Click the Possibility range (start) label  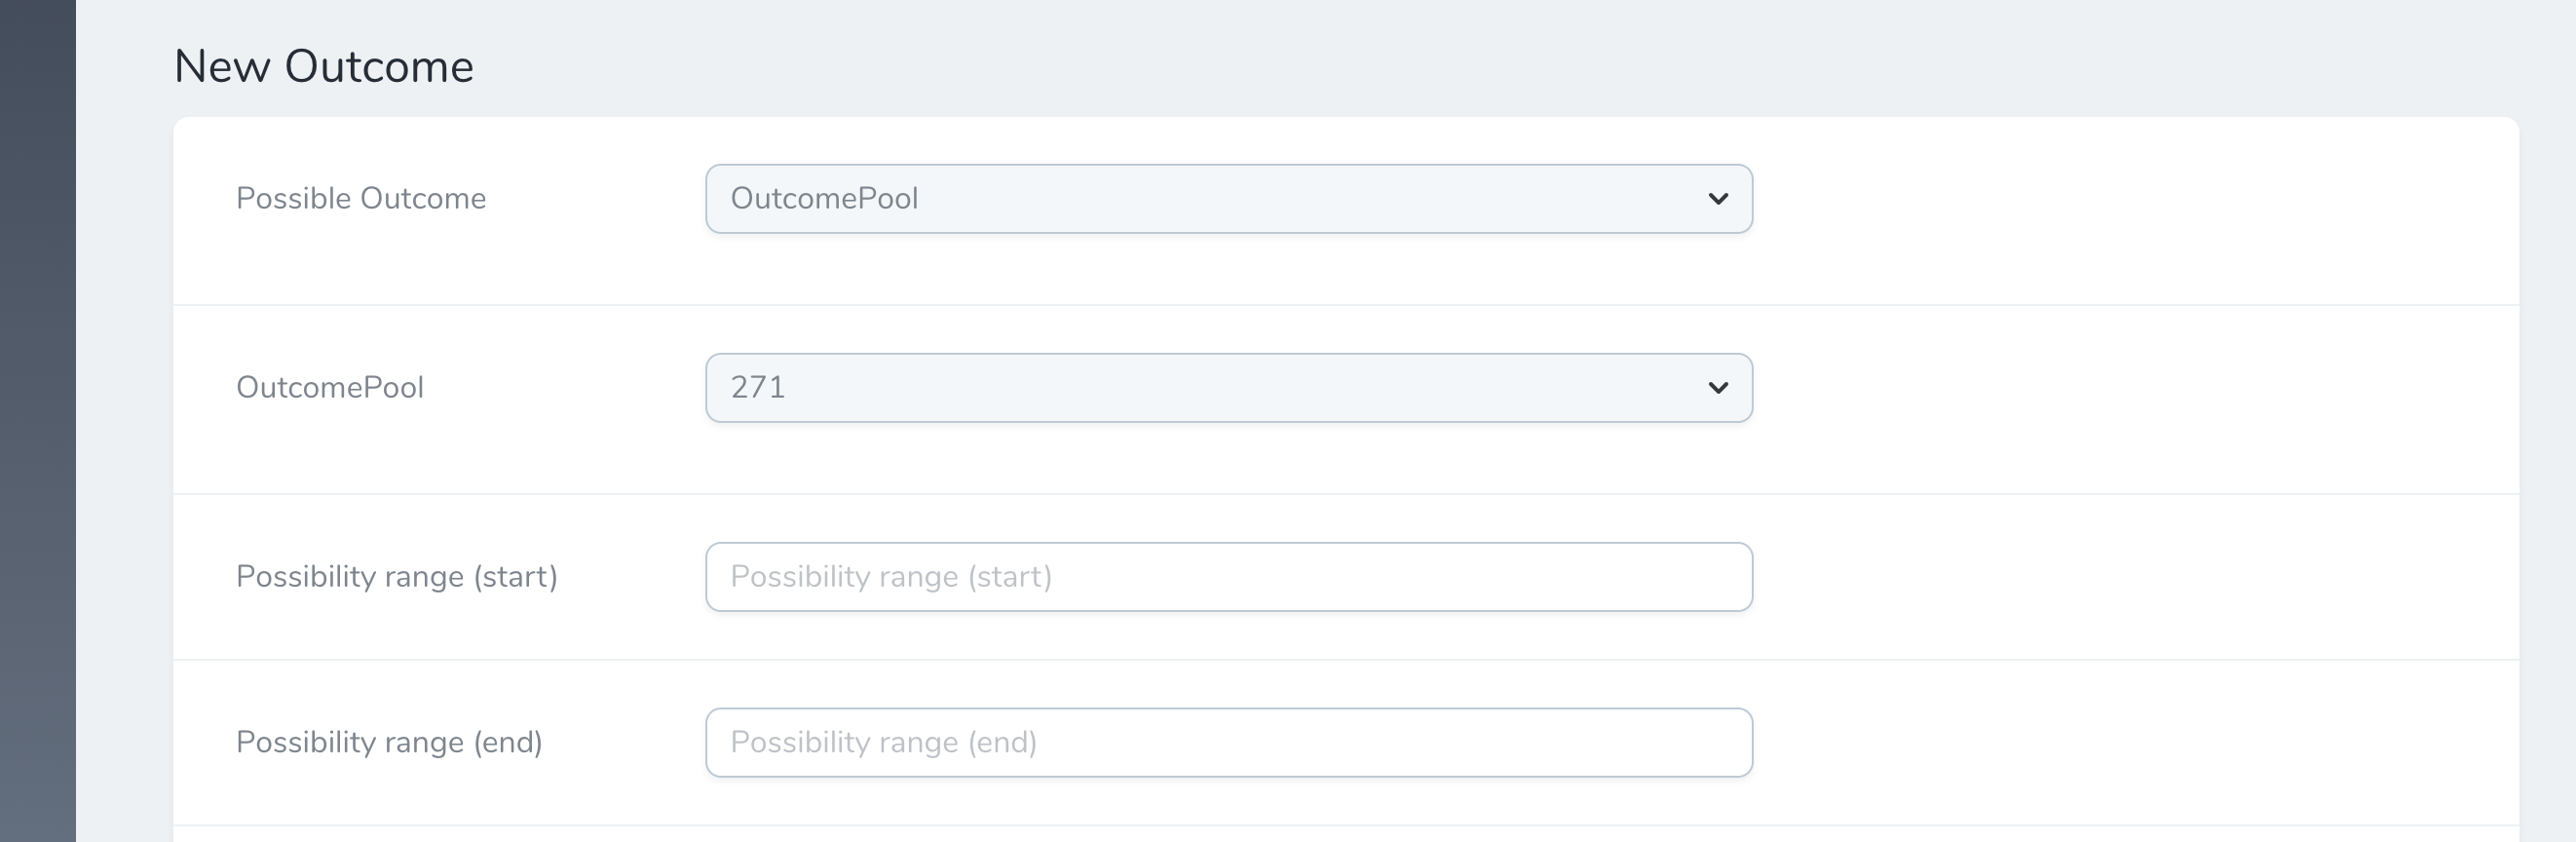click(398, 576)
